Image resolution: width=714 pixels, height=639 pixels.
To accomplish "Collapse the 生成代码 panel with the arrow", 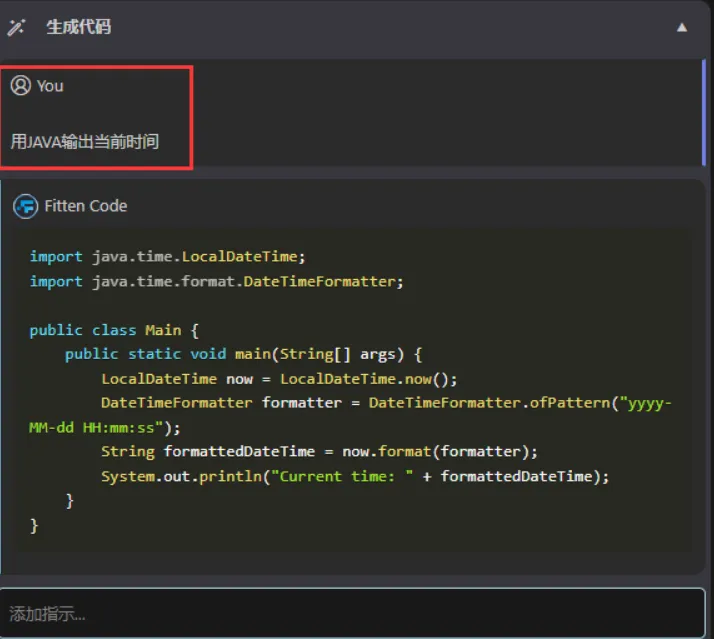I will pyautogui.click(x=682, y=28).
